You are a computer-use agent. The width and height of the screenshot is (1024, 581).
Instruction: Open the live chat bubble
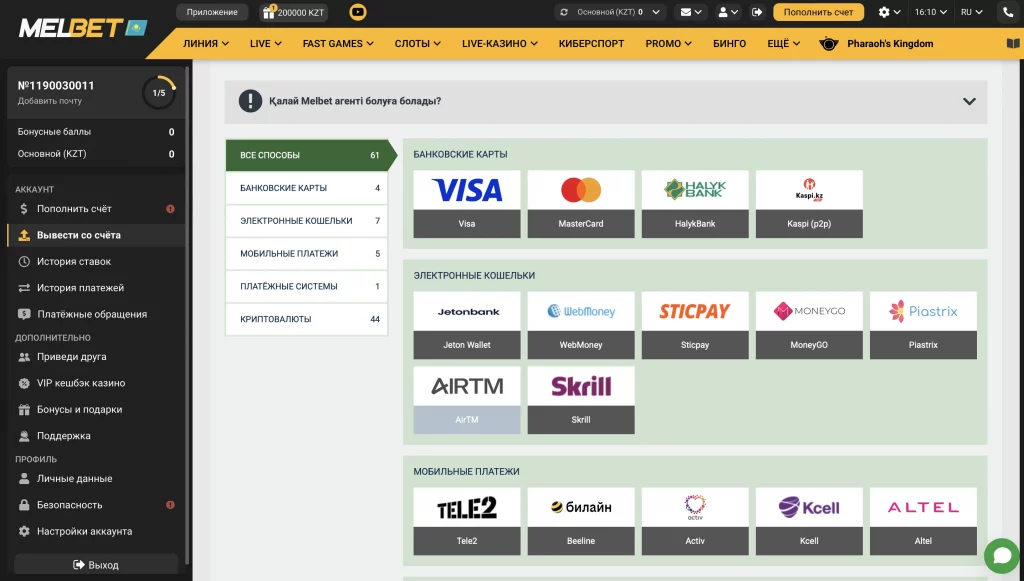[1002, 555]
